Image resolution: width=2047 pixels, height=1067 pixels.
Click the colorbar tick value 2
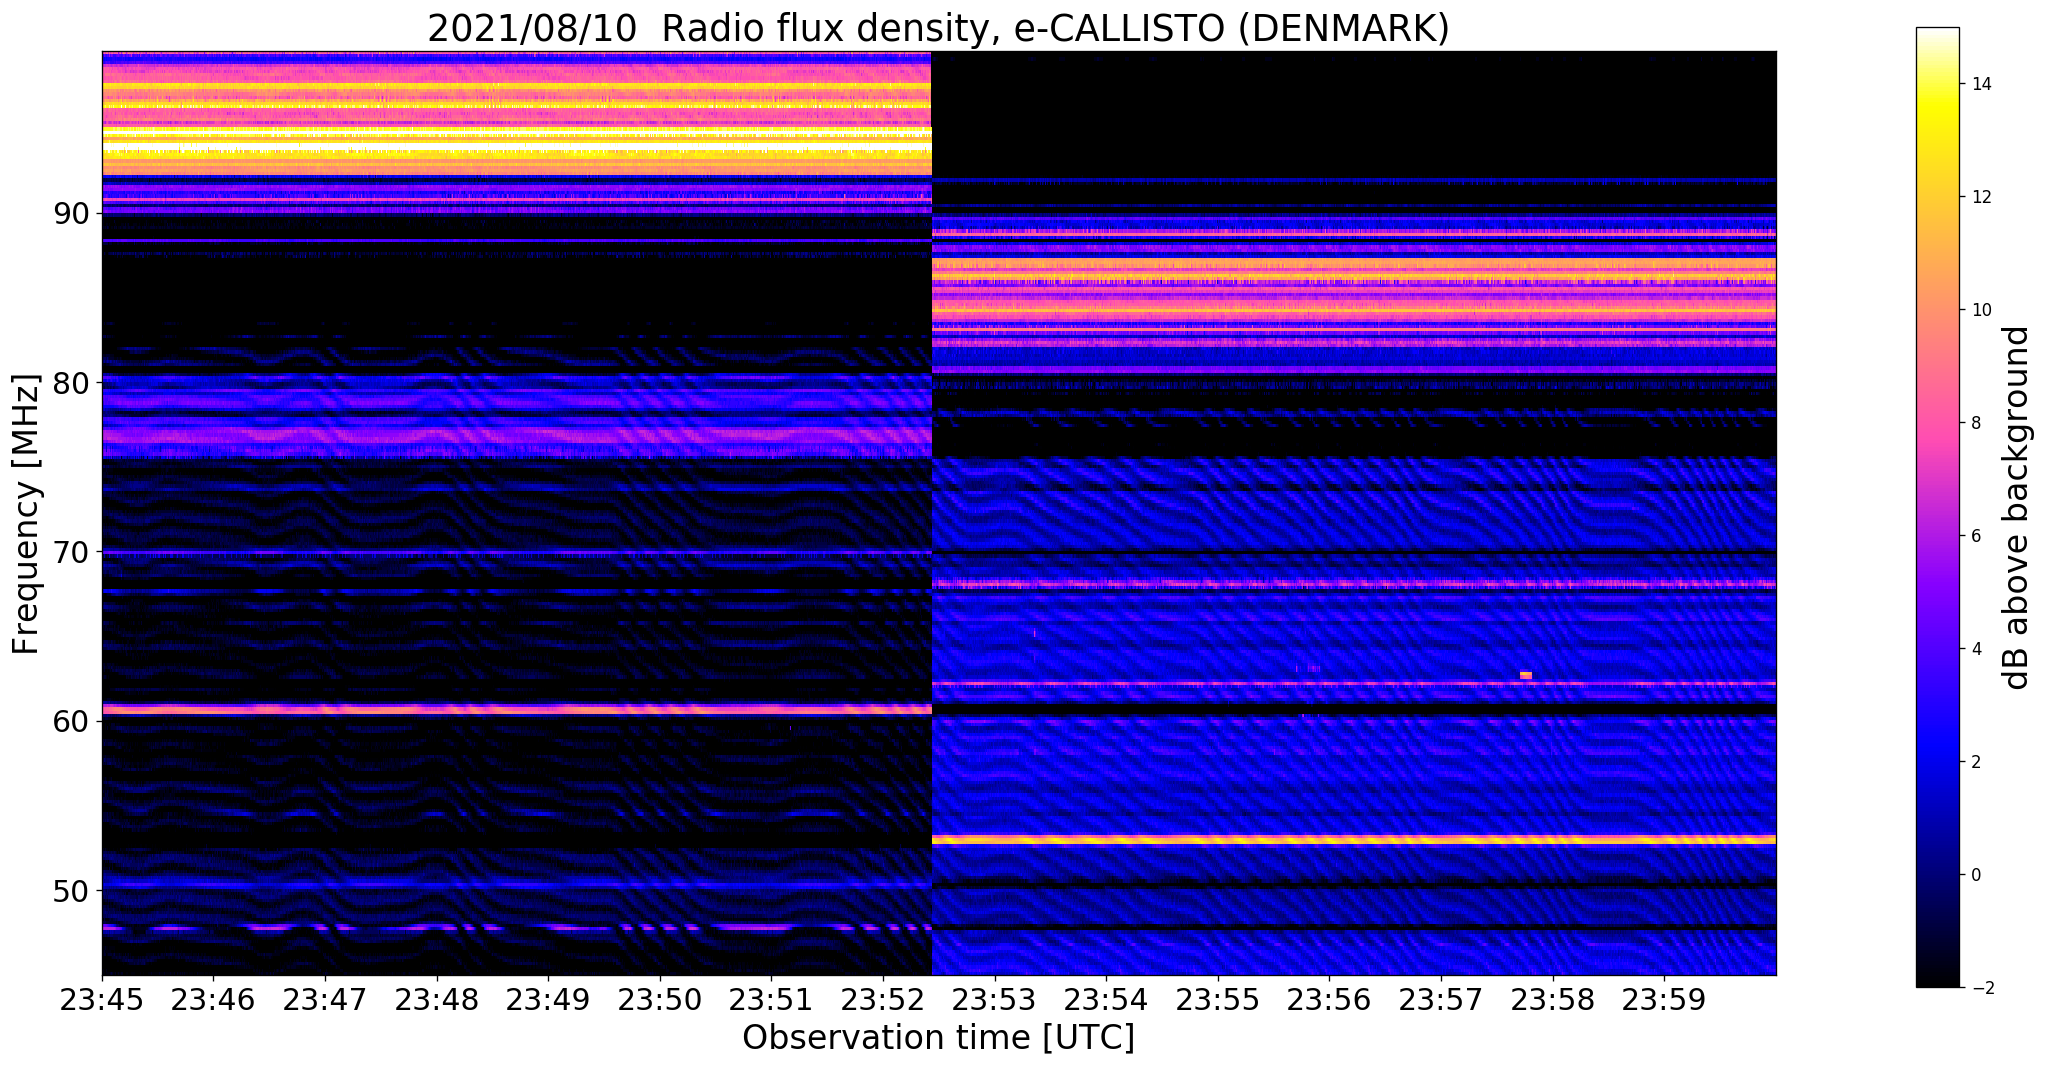click(1975, 762)
